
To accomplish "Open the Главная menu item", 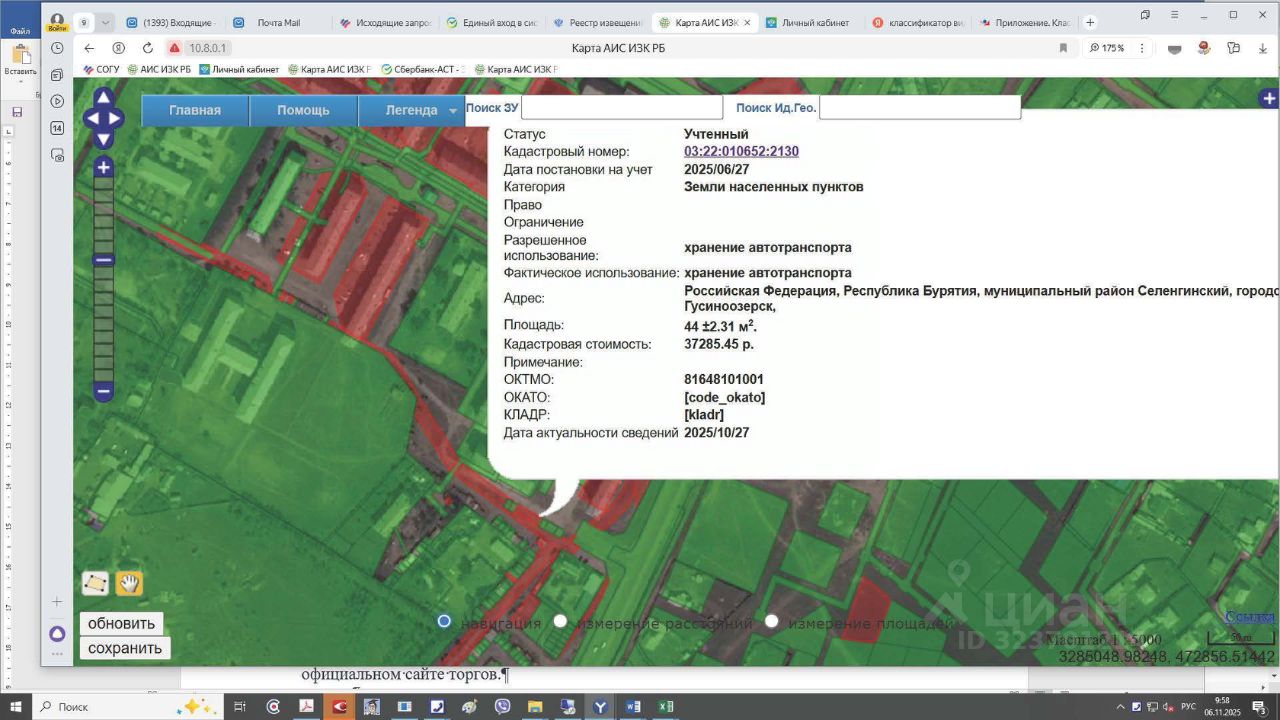I will 195,110.
